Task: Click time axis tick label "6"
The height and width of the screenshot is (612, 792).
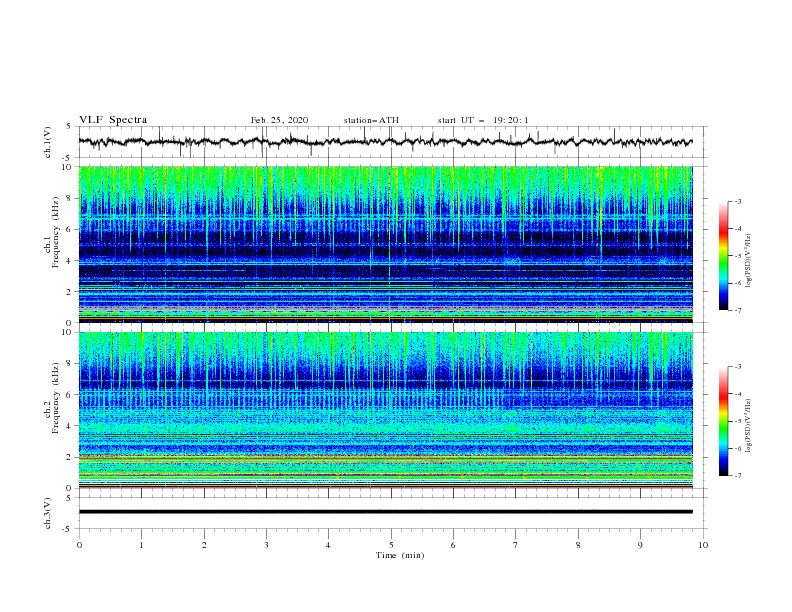Action: click(x=453, y=545)
